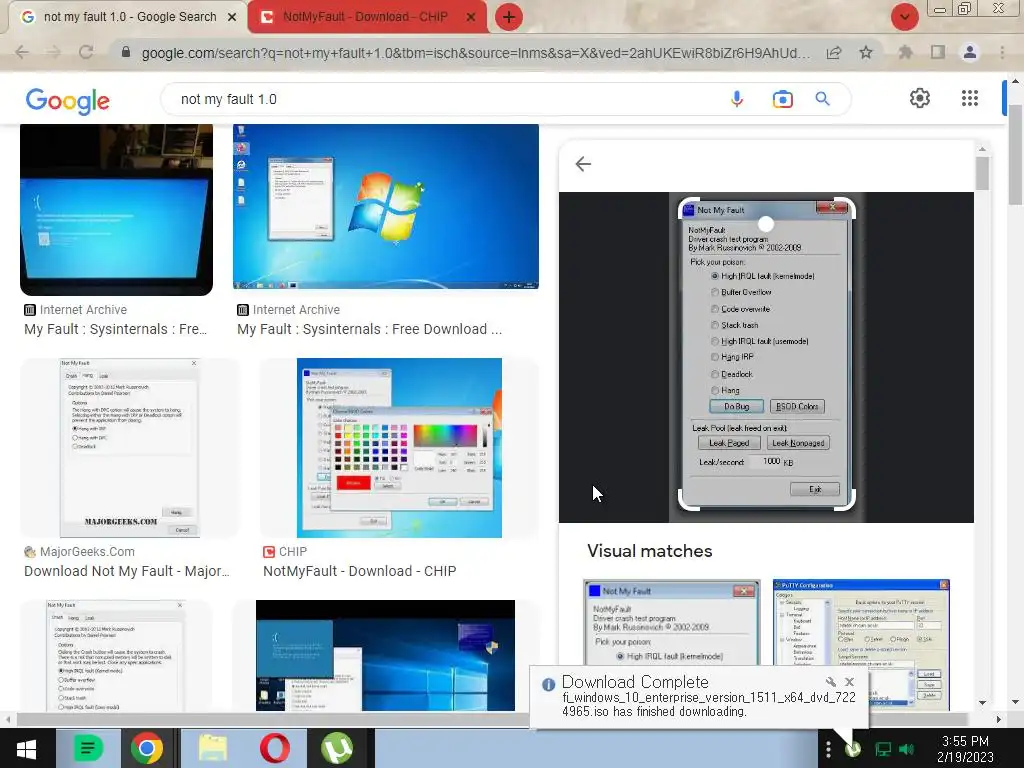Close the NotMyFault CHIP tab
Viewport: 1024px width, 768px height.
[471, 18]
